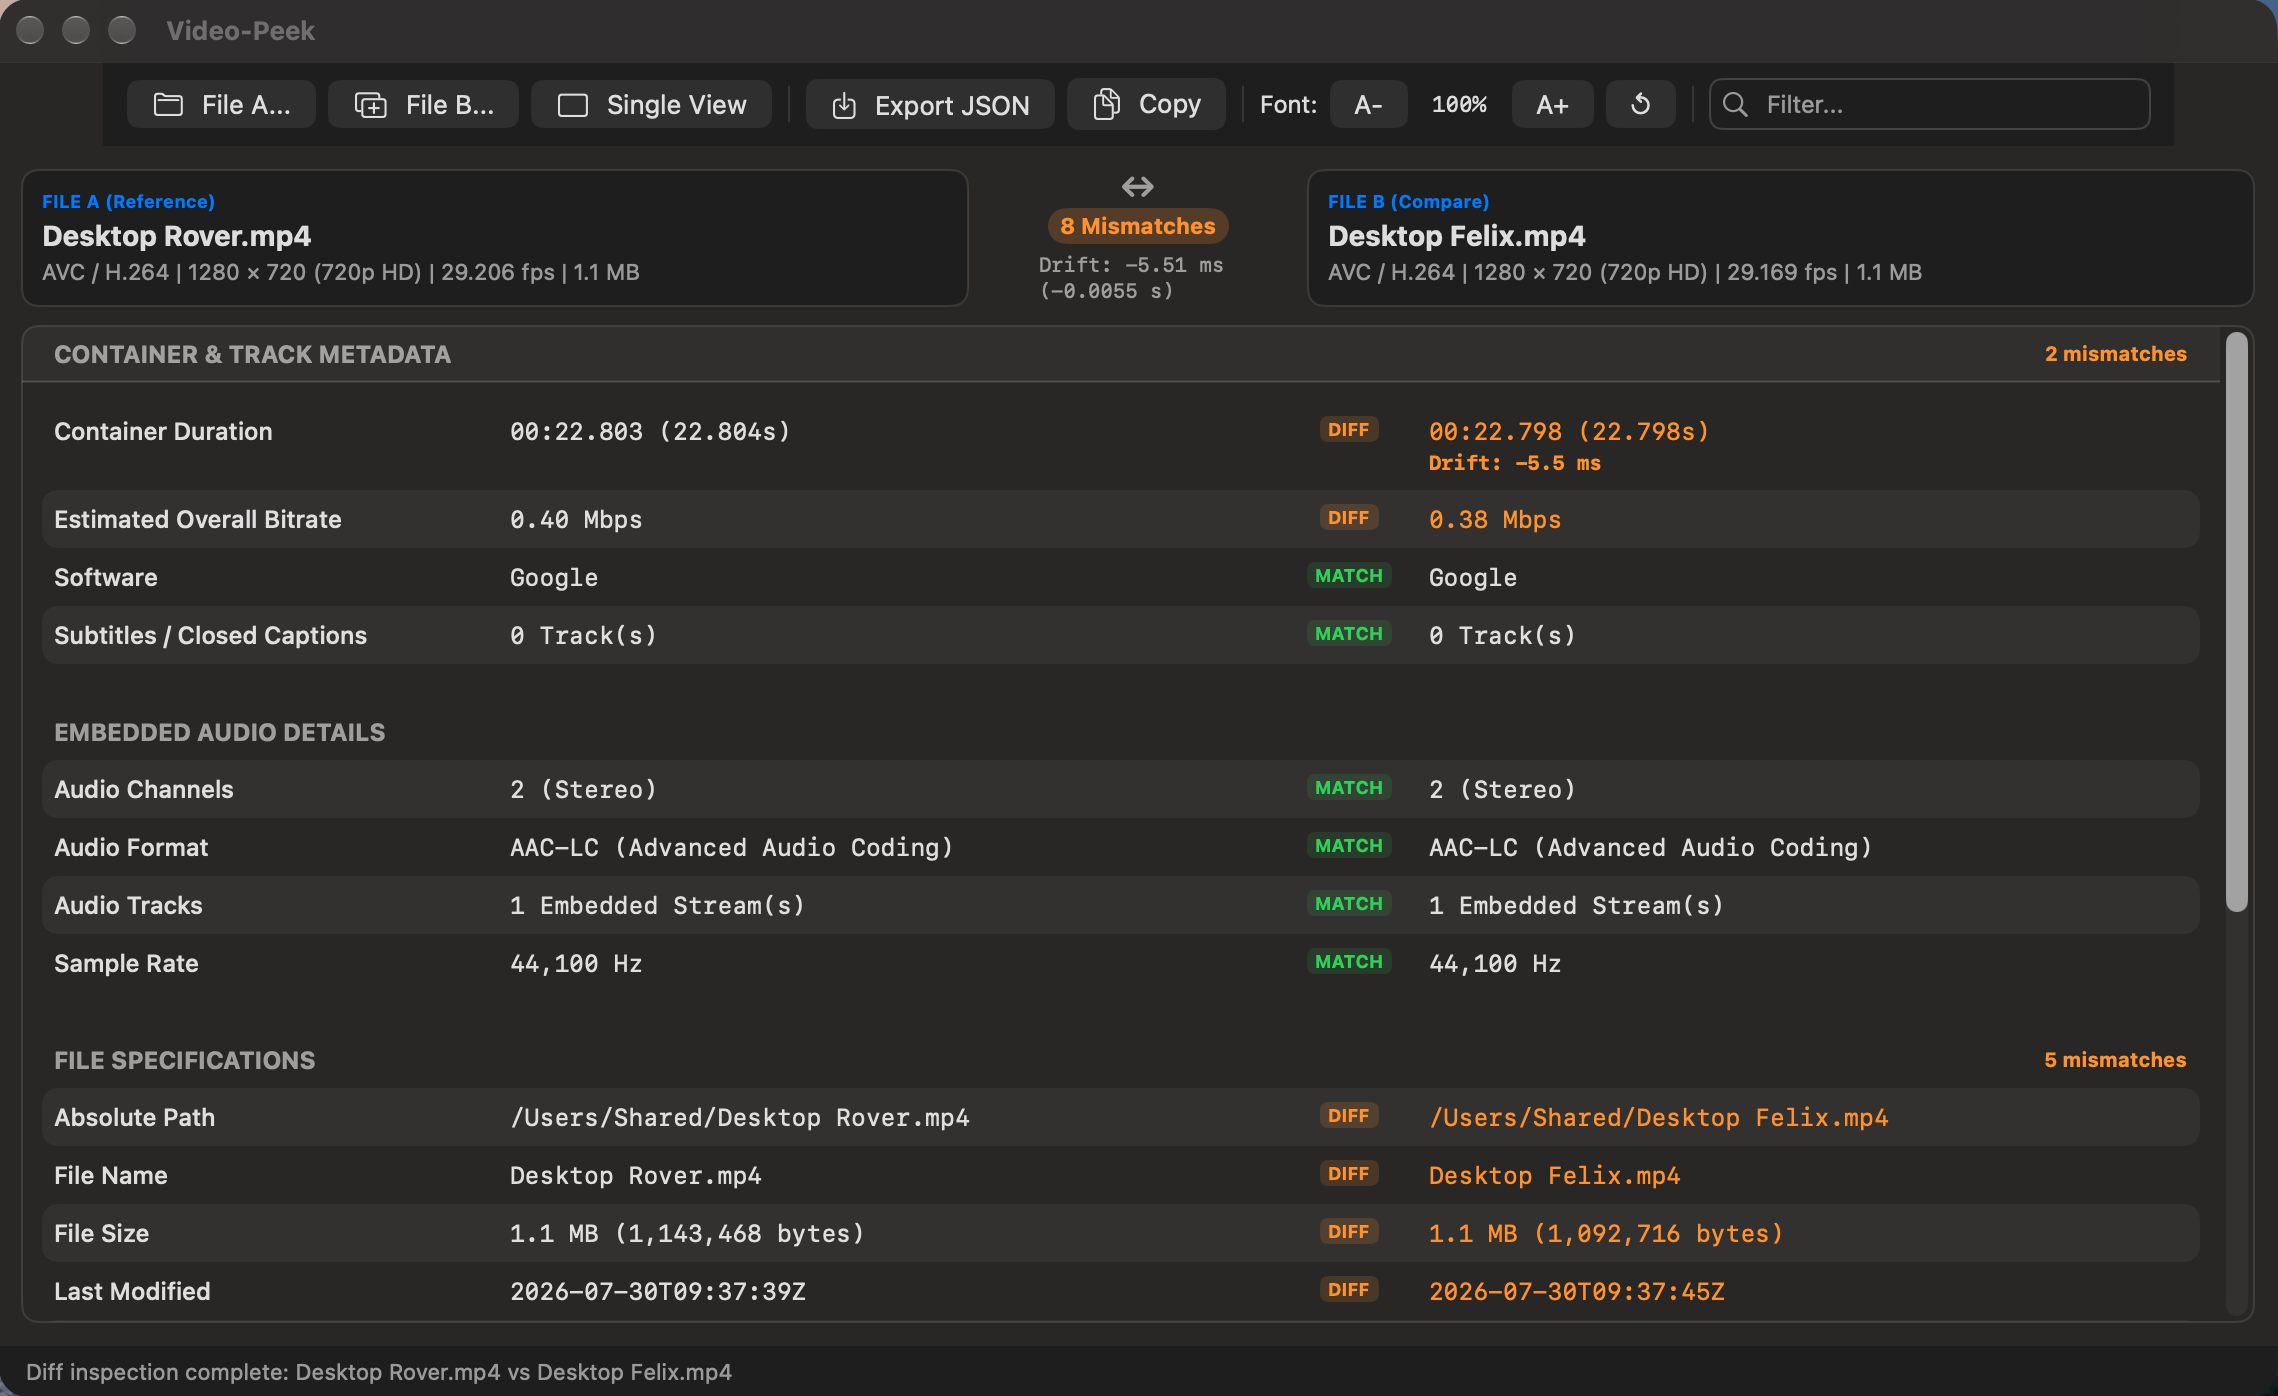
Task: Select the File B compare card
Action: click(x=1780, y=238)
